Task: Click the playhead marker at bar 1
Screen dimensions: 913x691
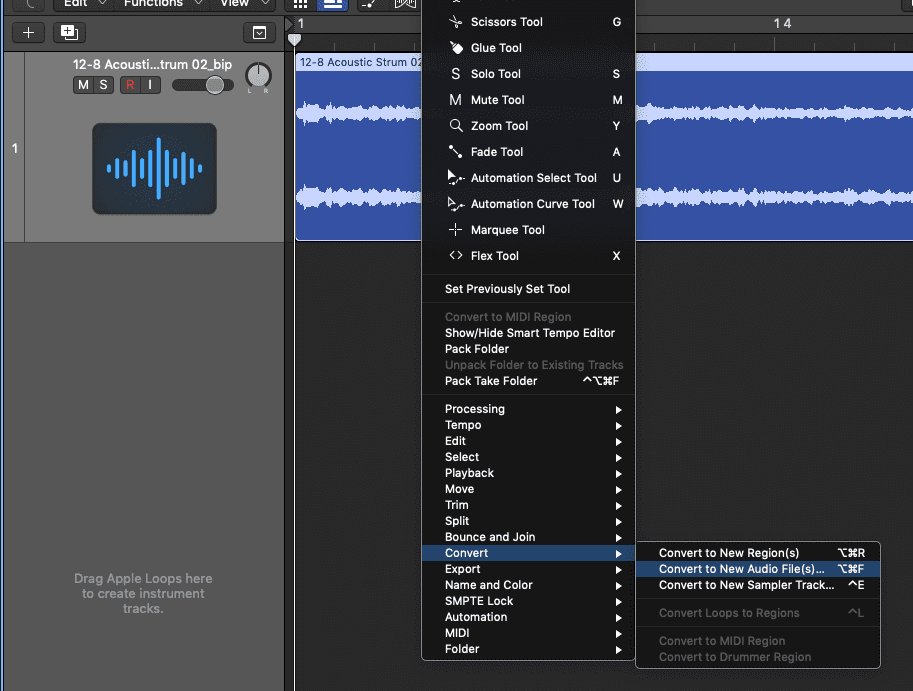Action: (x=295, y=40)
